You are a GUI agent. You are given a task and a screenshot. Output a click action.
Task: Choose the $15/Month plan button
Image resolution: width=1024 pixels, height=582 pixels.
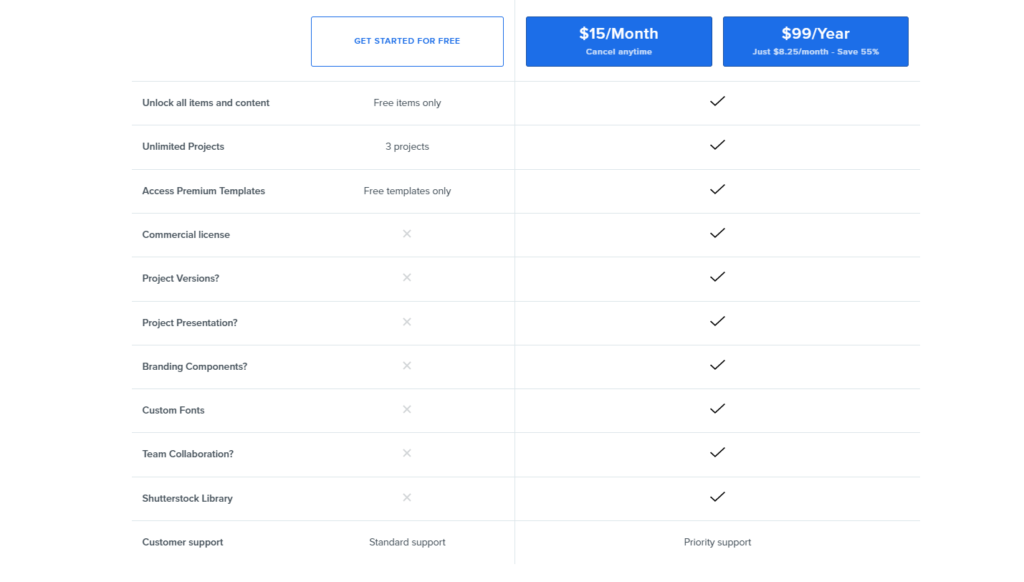point(618,41)
